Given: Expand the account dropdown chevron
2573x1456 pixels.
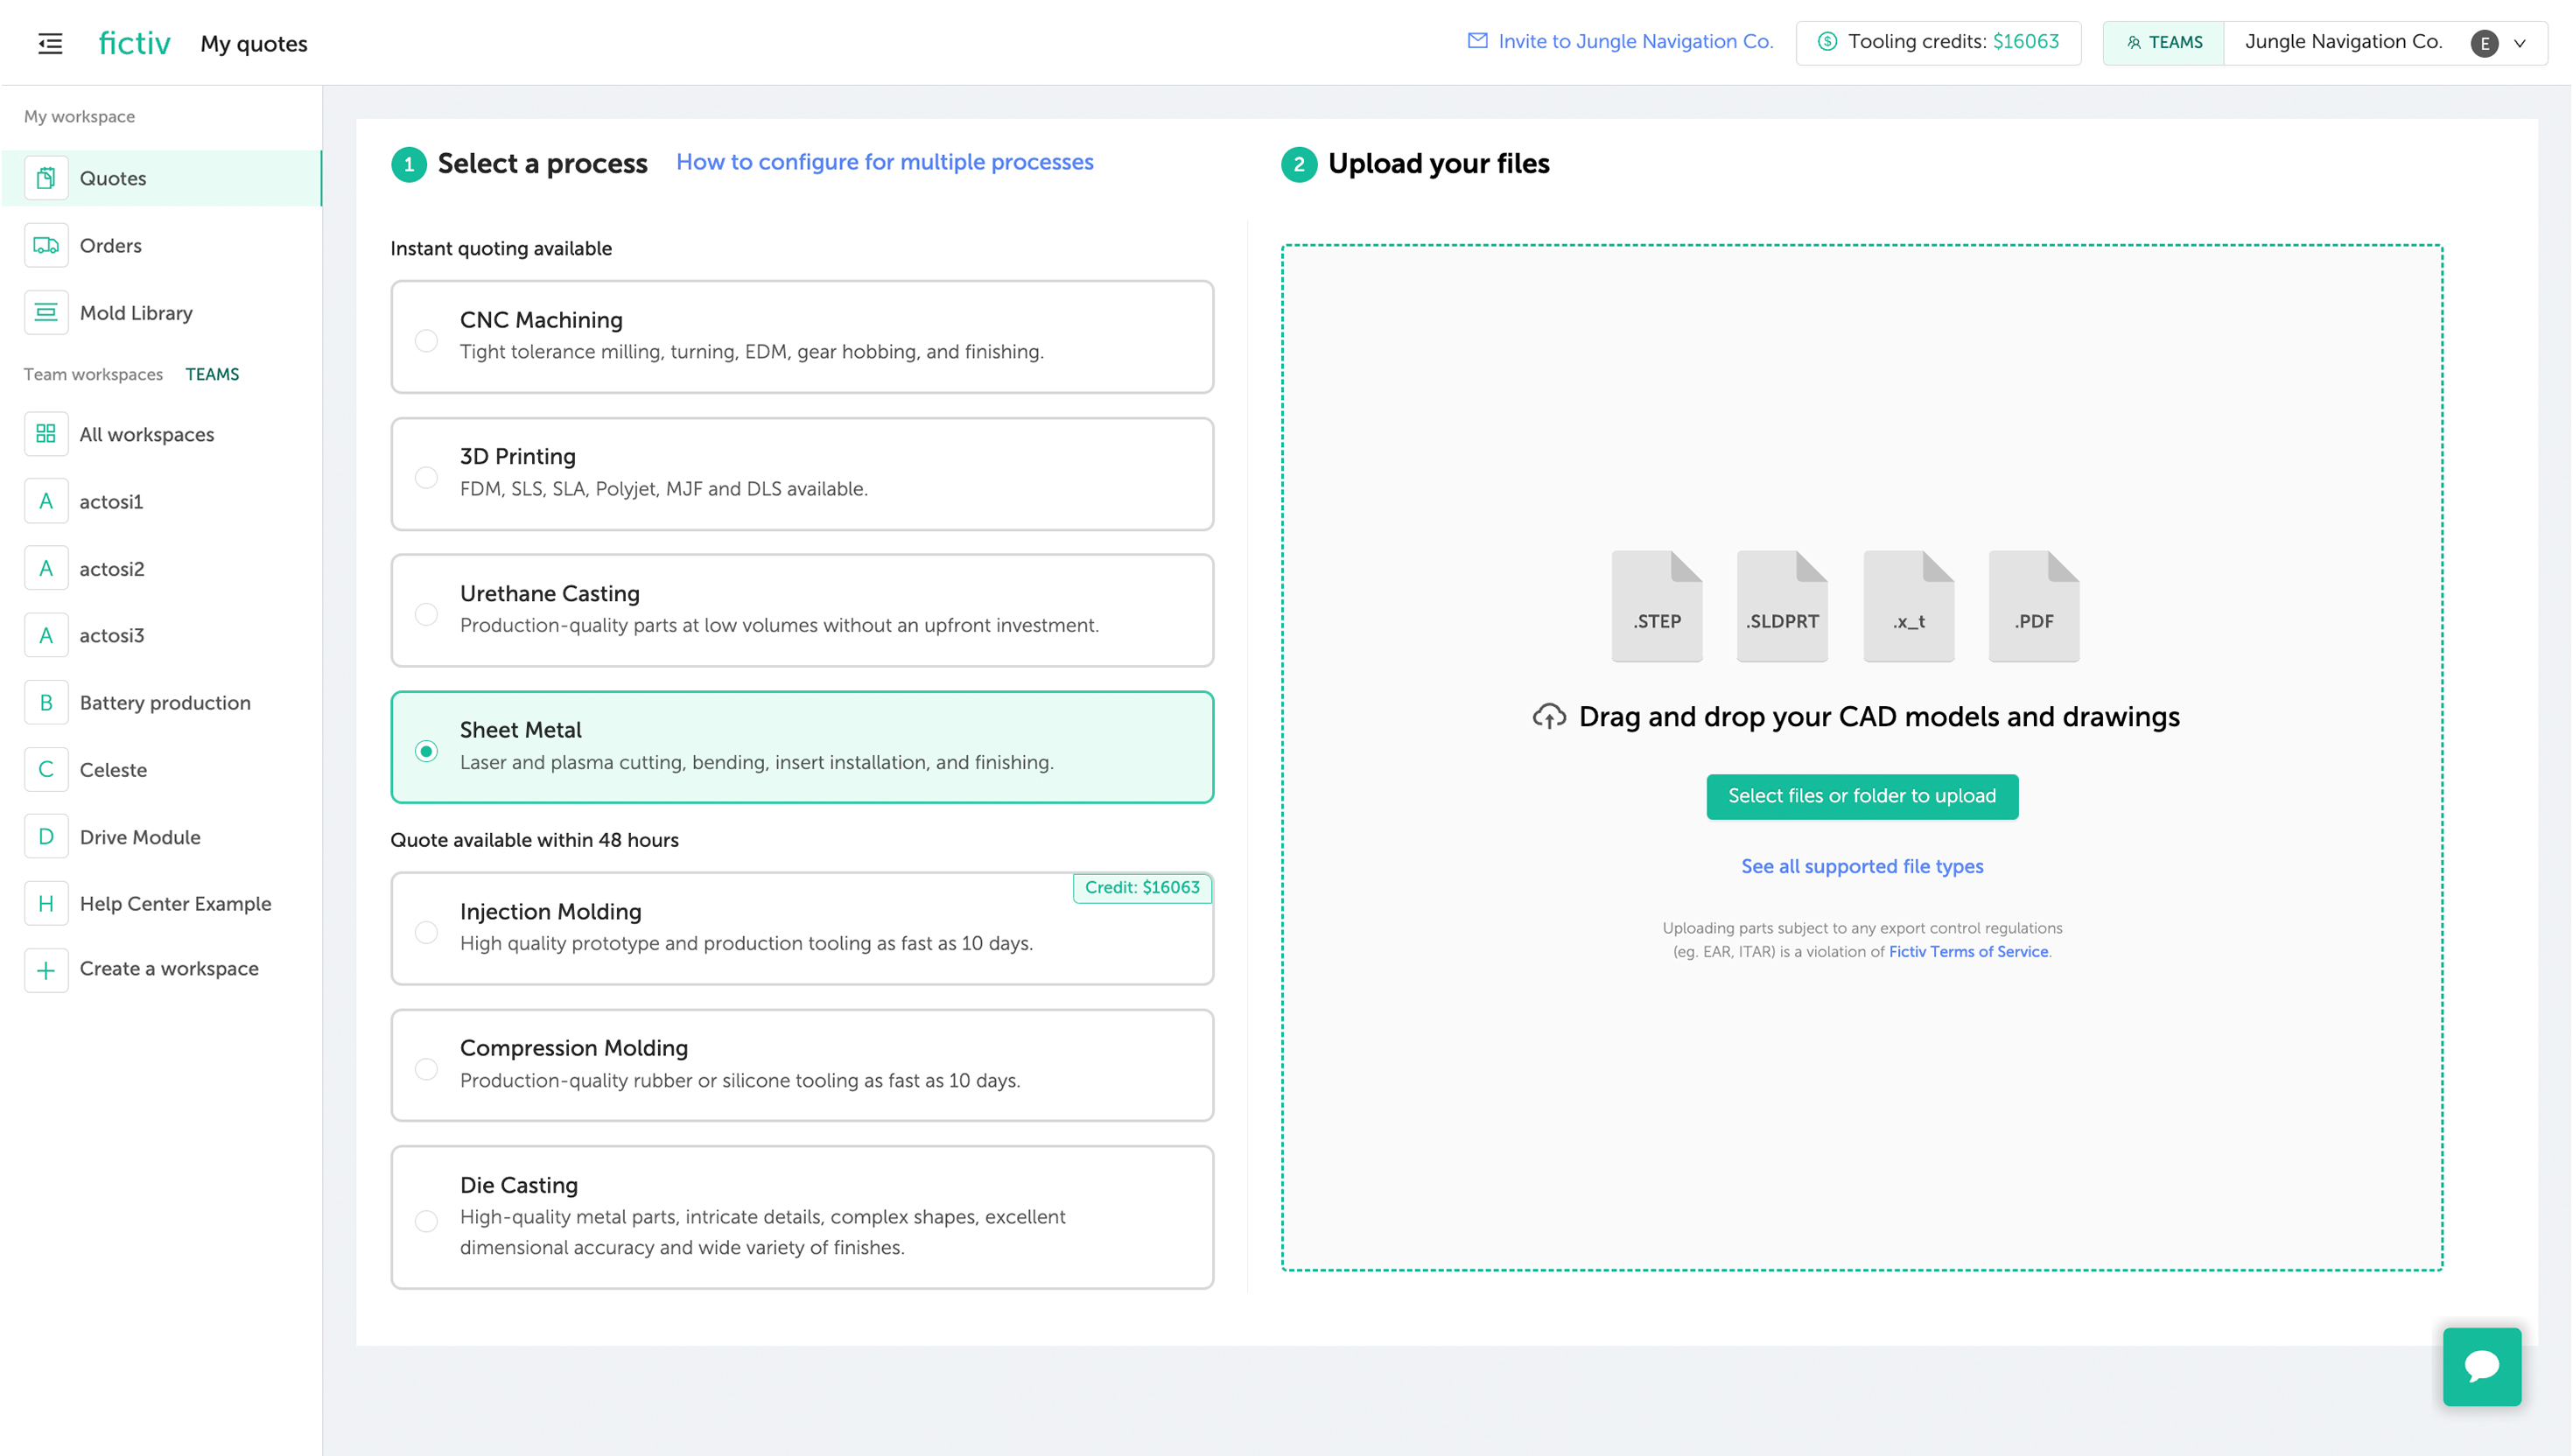Looking at the screenshot, I should click(x=2520, y=43).
